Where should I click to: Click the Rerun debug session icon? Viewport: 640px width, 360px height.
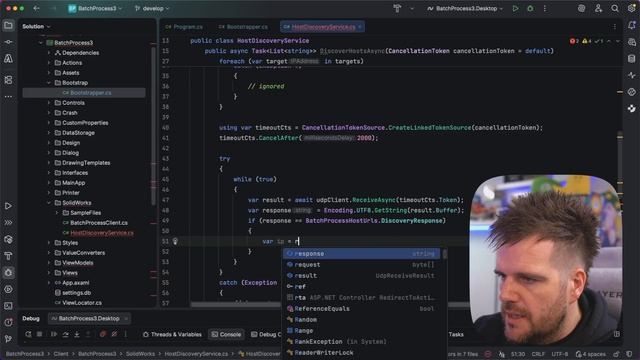28,334
